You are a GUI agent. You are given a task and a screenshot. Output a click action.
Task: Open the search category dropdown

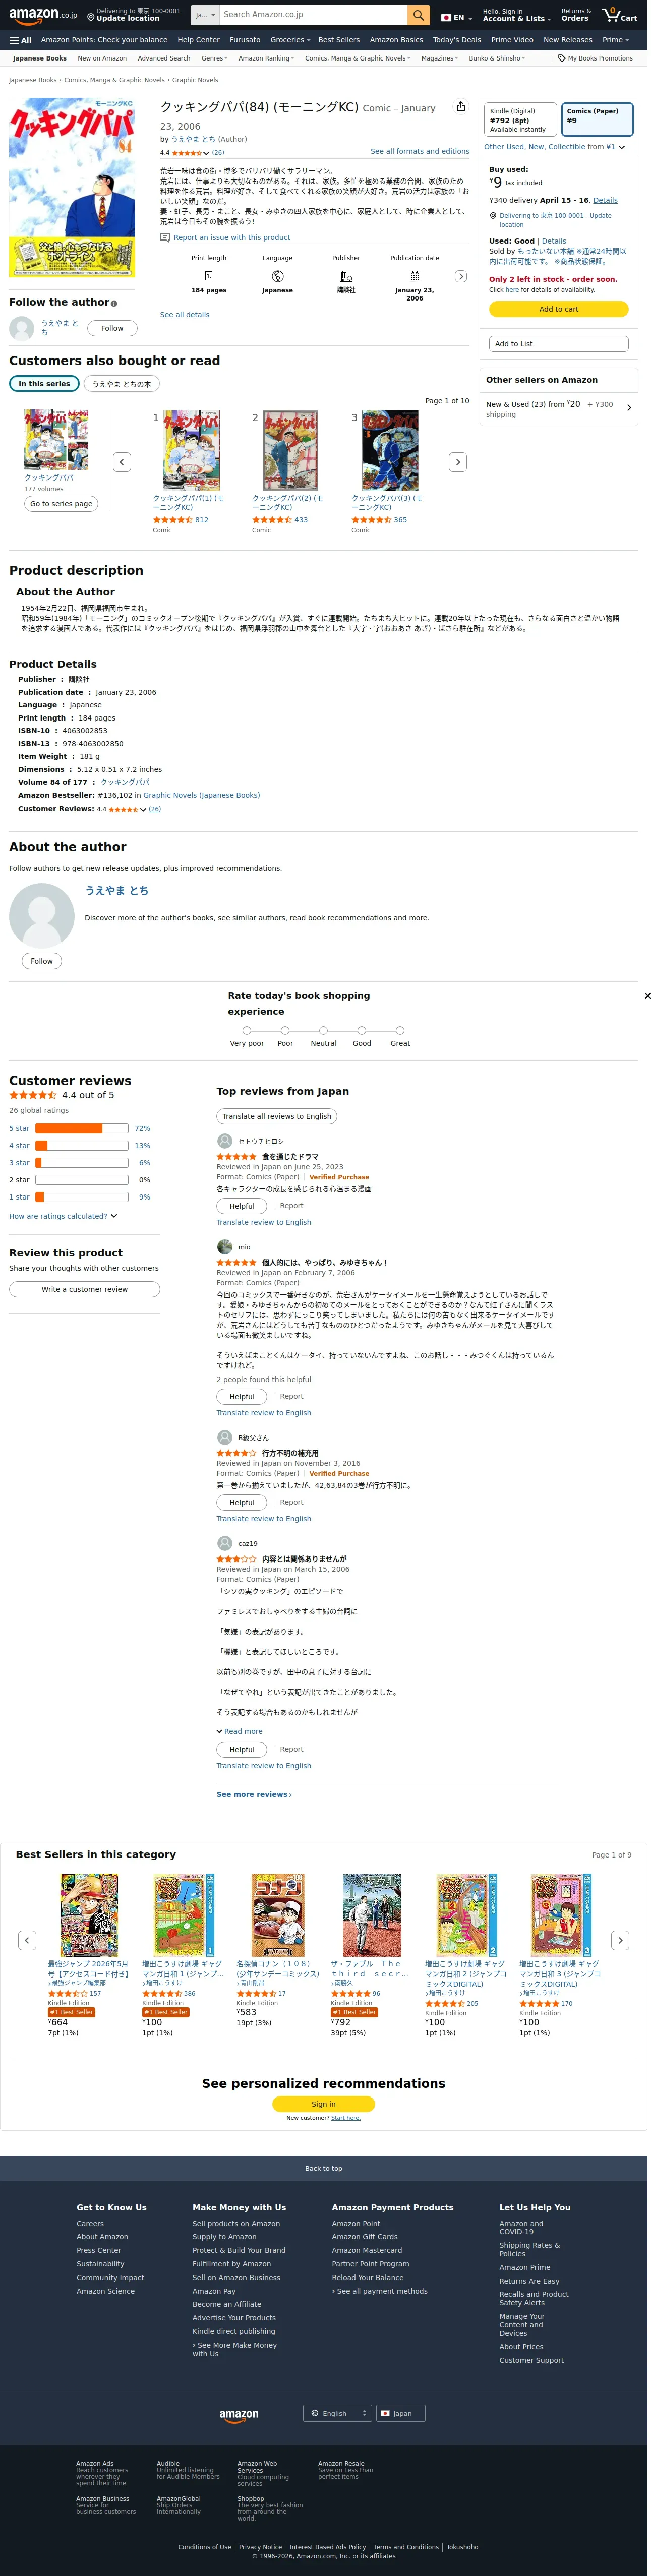click(x=205, y=15)
